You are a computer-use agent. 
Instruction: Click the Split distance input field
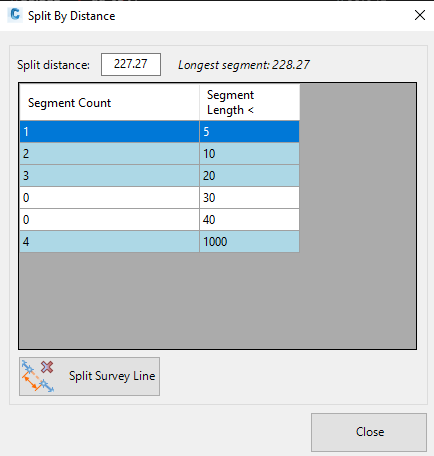coord(131,64)
